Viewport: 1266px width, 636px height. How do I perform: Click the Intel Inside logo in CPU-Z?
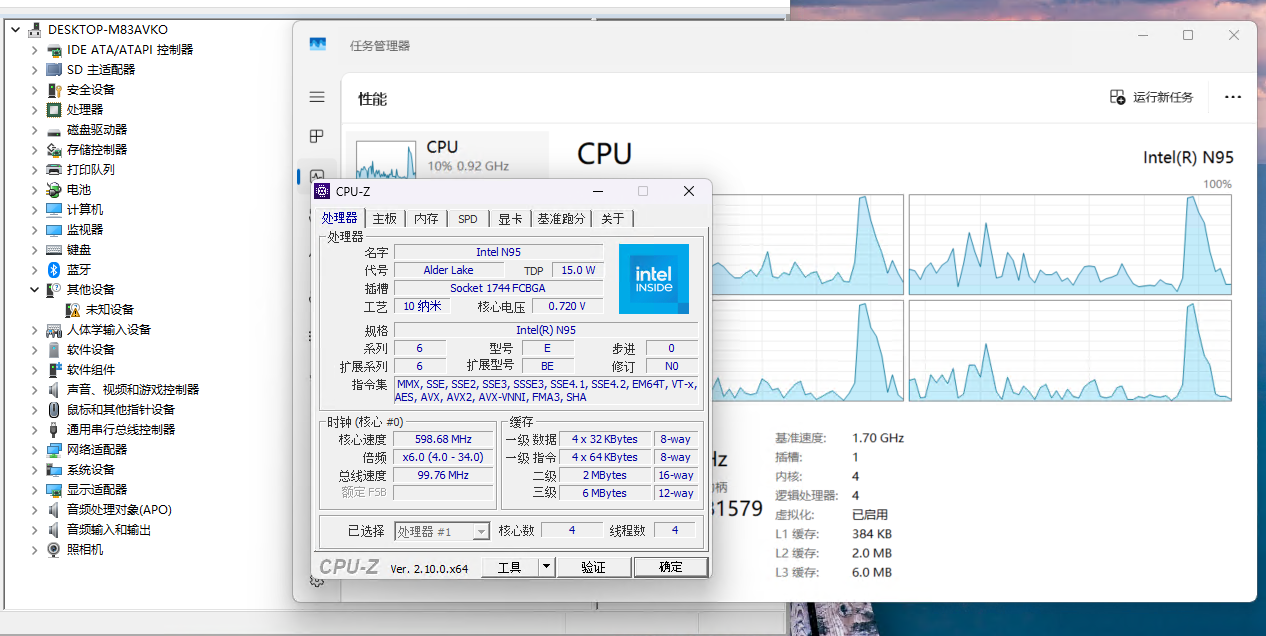653,278
